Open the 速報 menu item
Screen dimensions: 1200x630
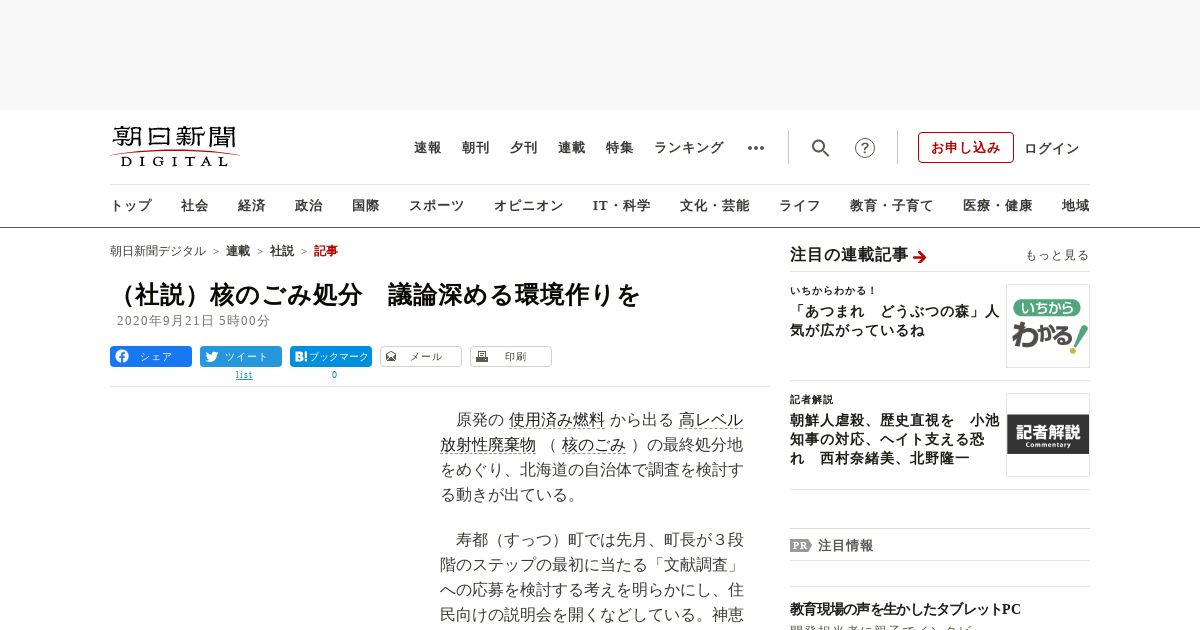[428, 148]
